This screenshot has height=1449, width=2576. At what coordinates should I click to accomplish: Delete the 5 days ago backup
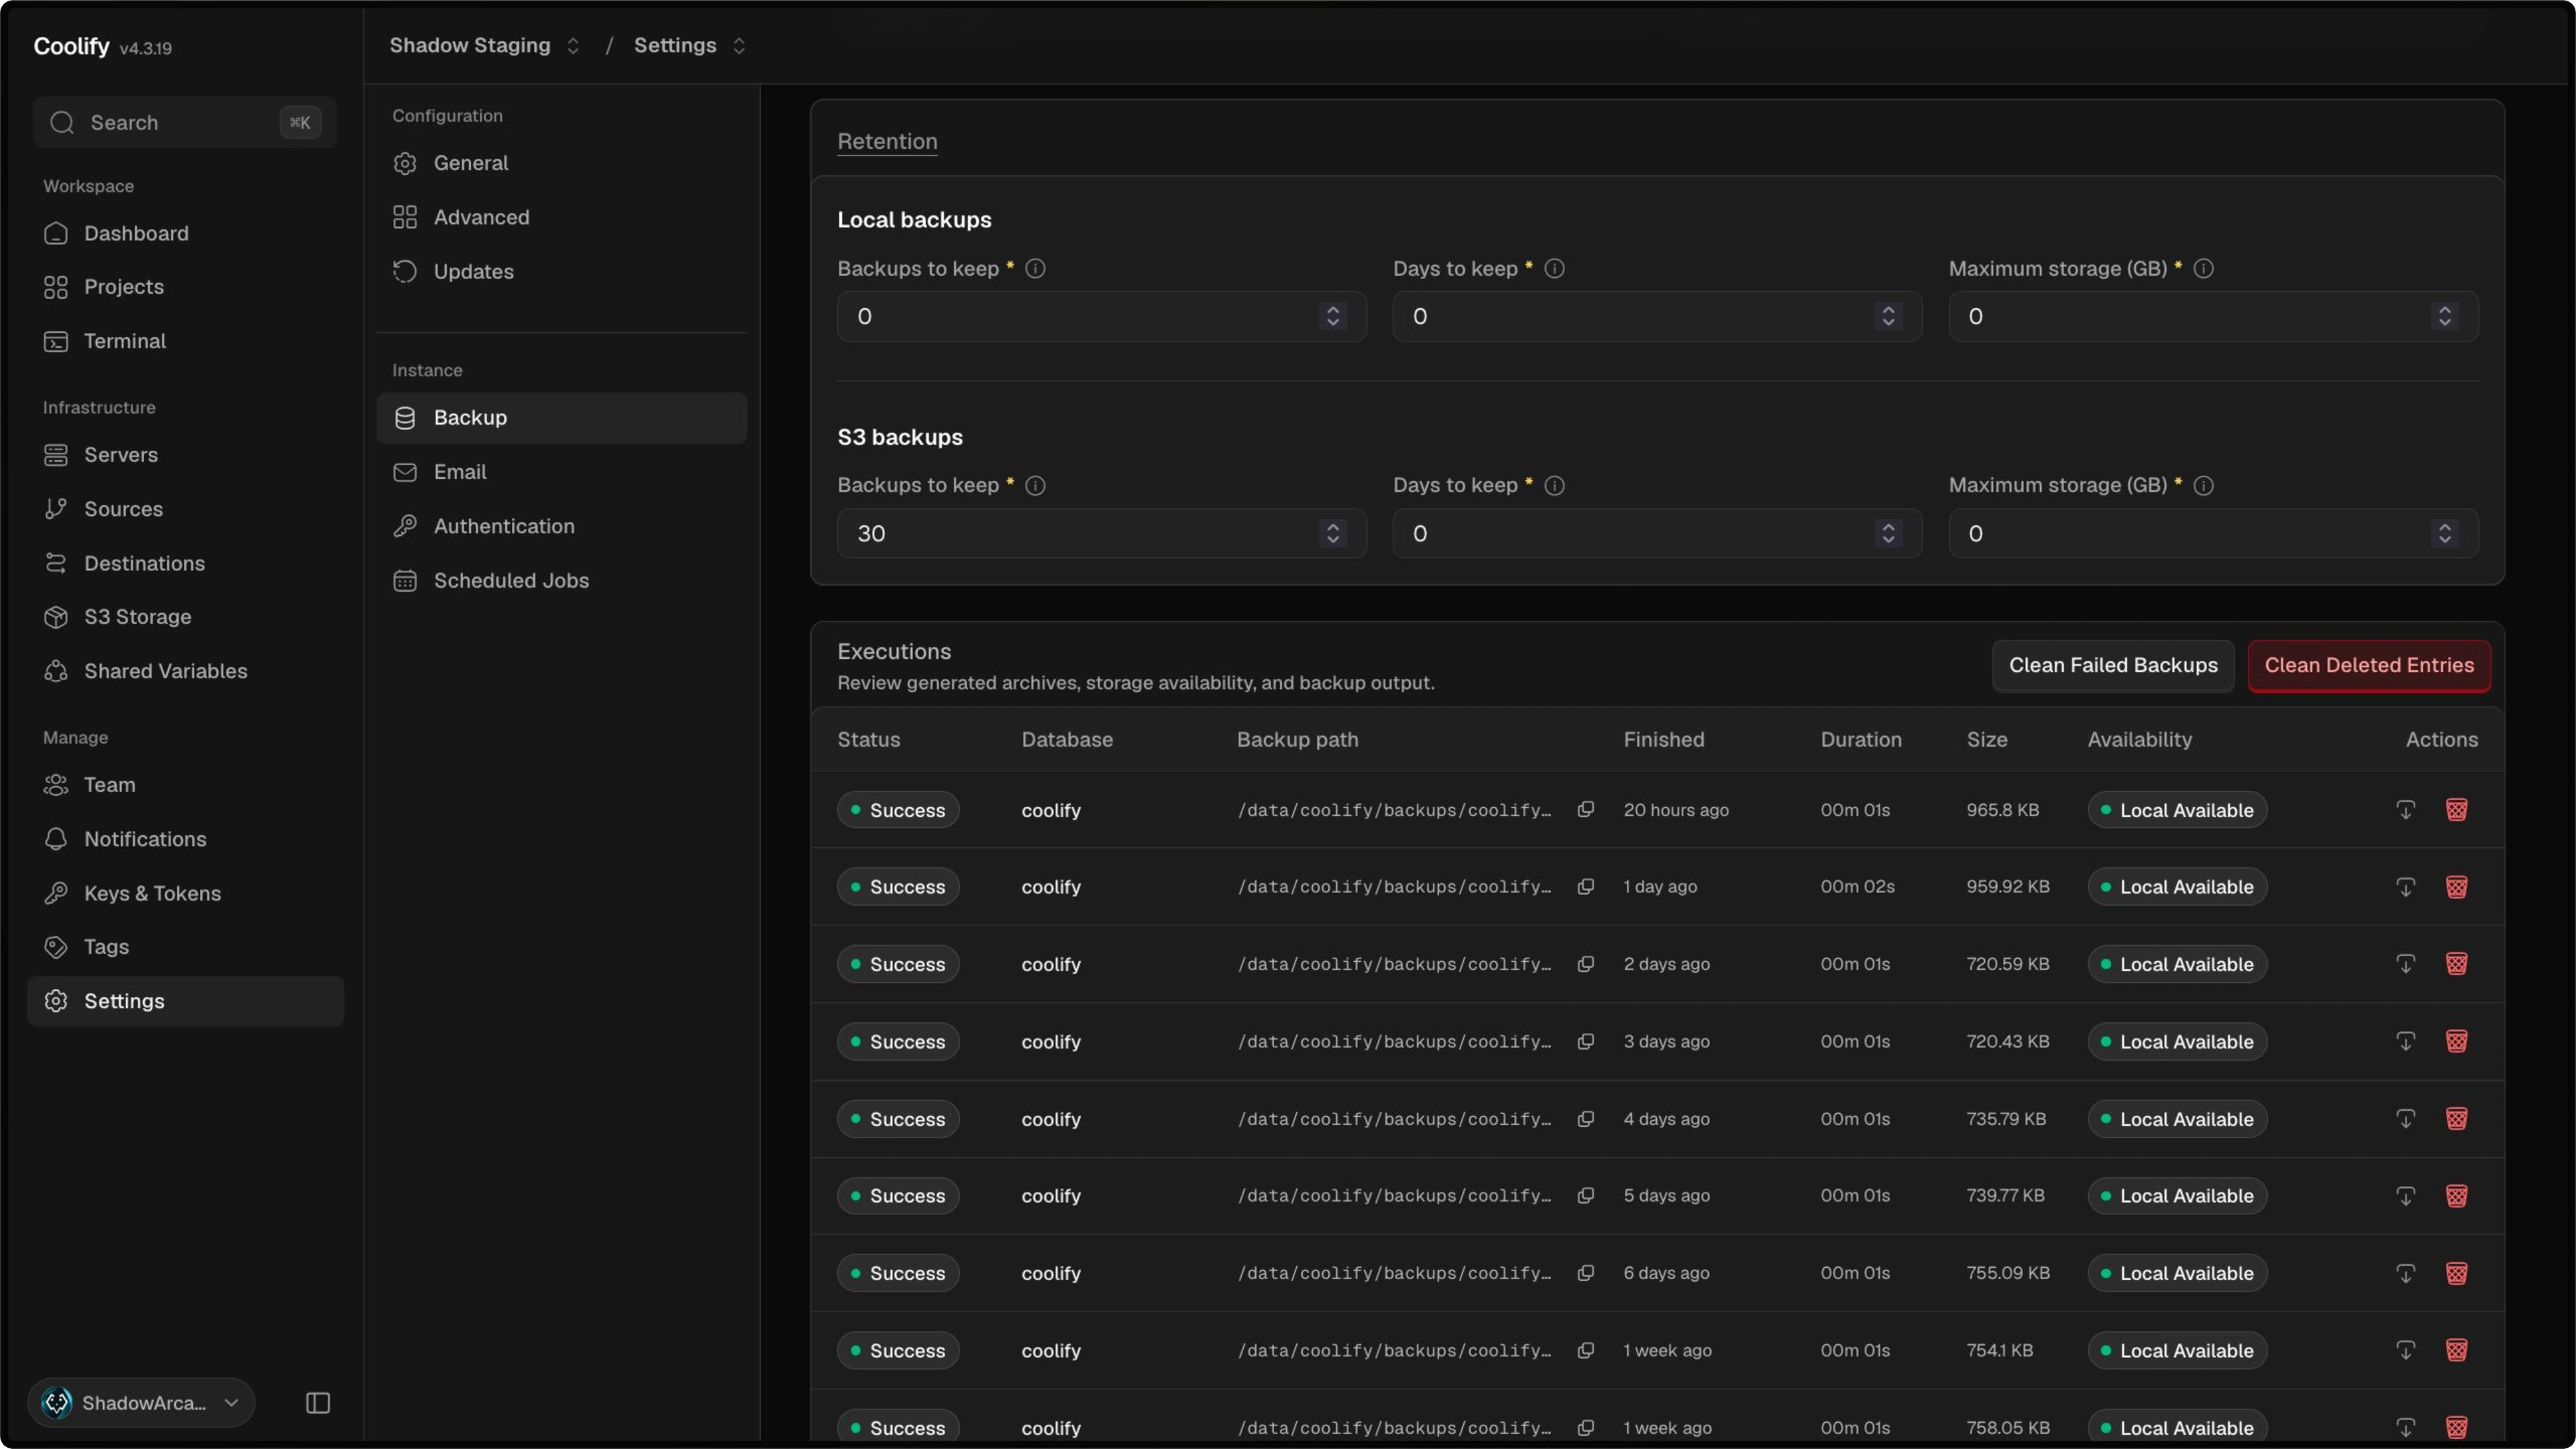[2456, 1195]
